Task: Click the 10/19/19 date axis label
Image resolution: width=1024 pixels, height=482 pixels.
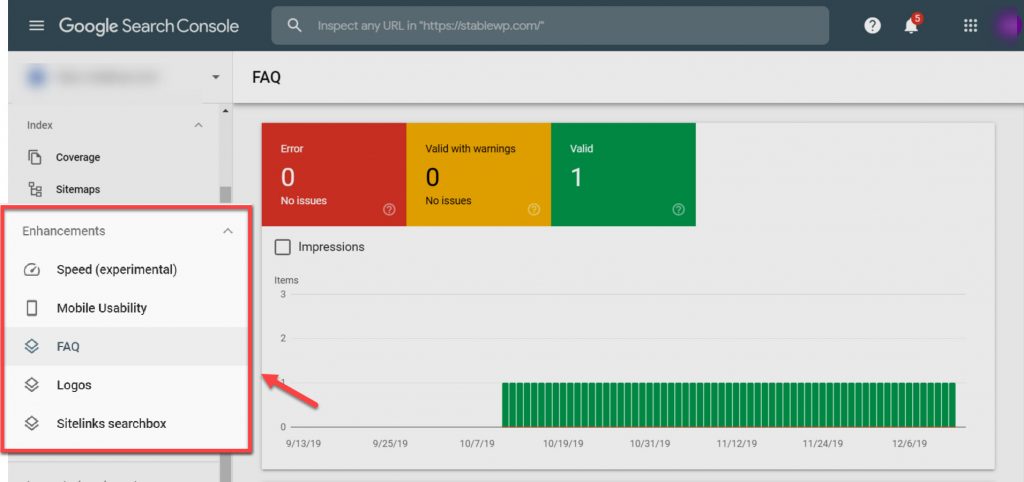Action: 563,443
